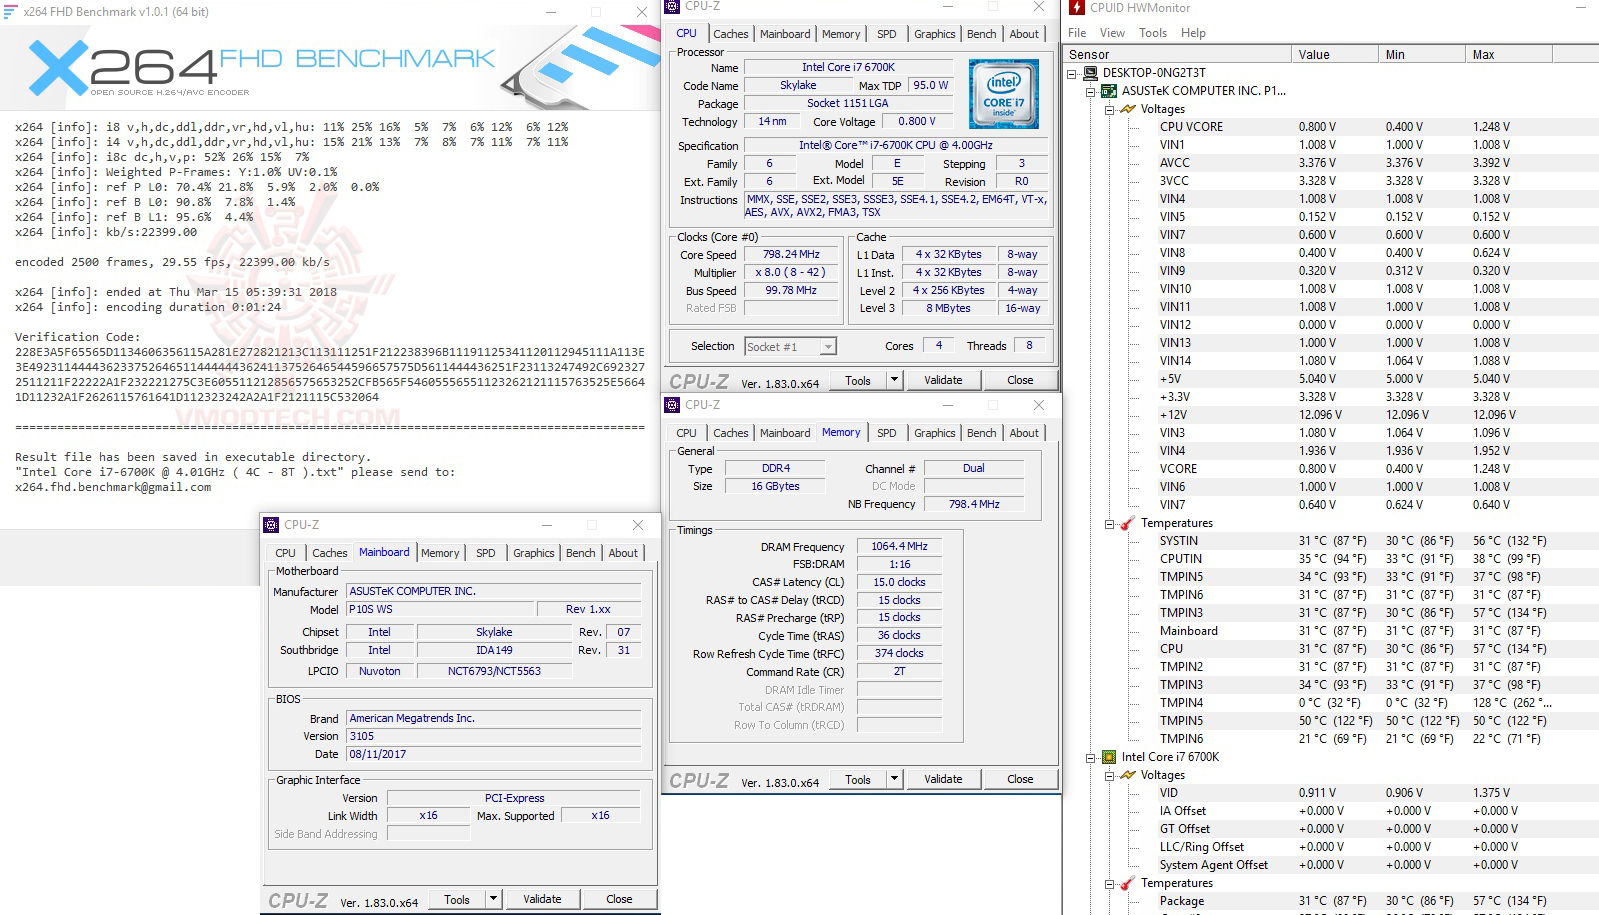Image resolution: width=1599 pixels, height=915 pixels.
Task: Click the CPU-Z icon of the Memory window
Action: 673,405
